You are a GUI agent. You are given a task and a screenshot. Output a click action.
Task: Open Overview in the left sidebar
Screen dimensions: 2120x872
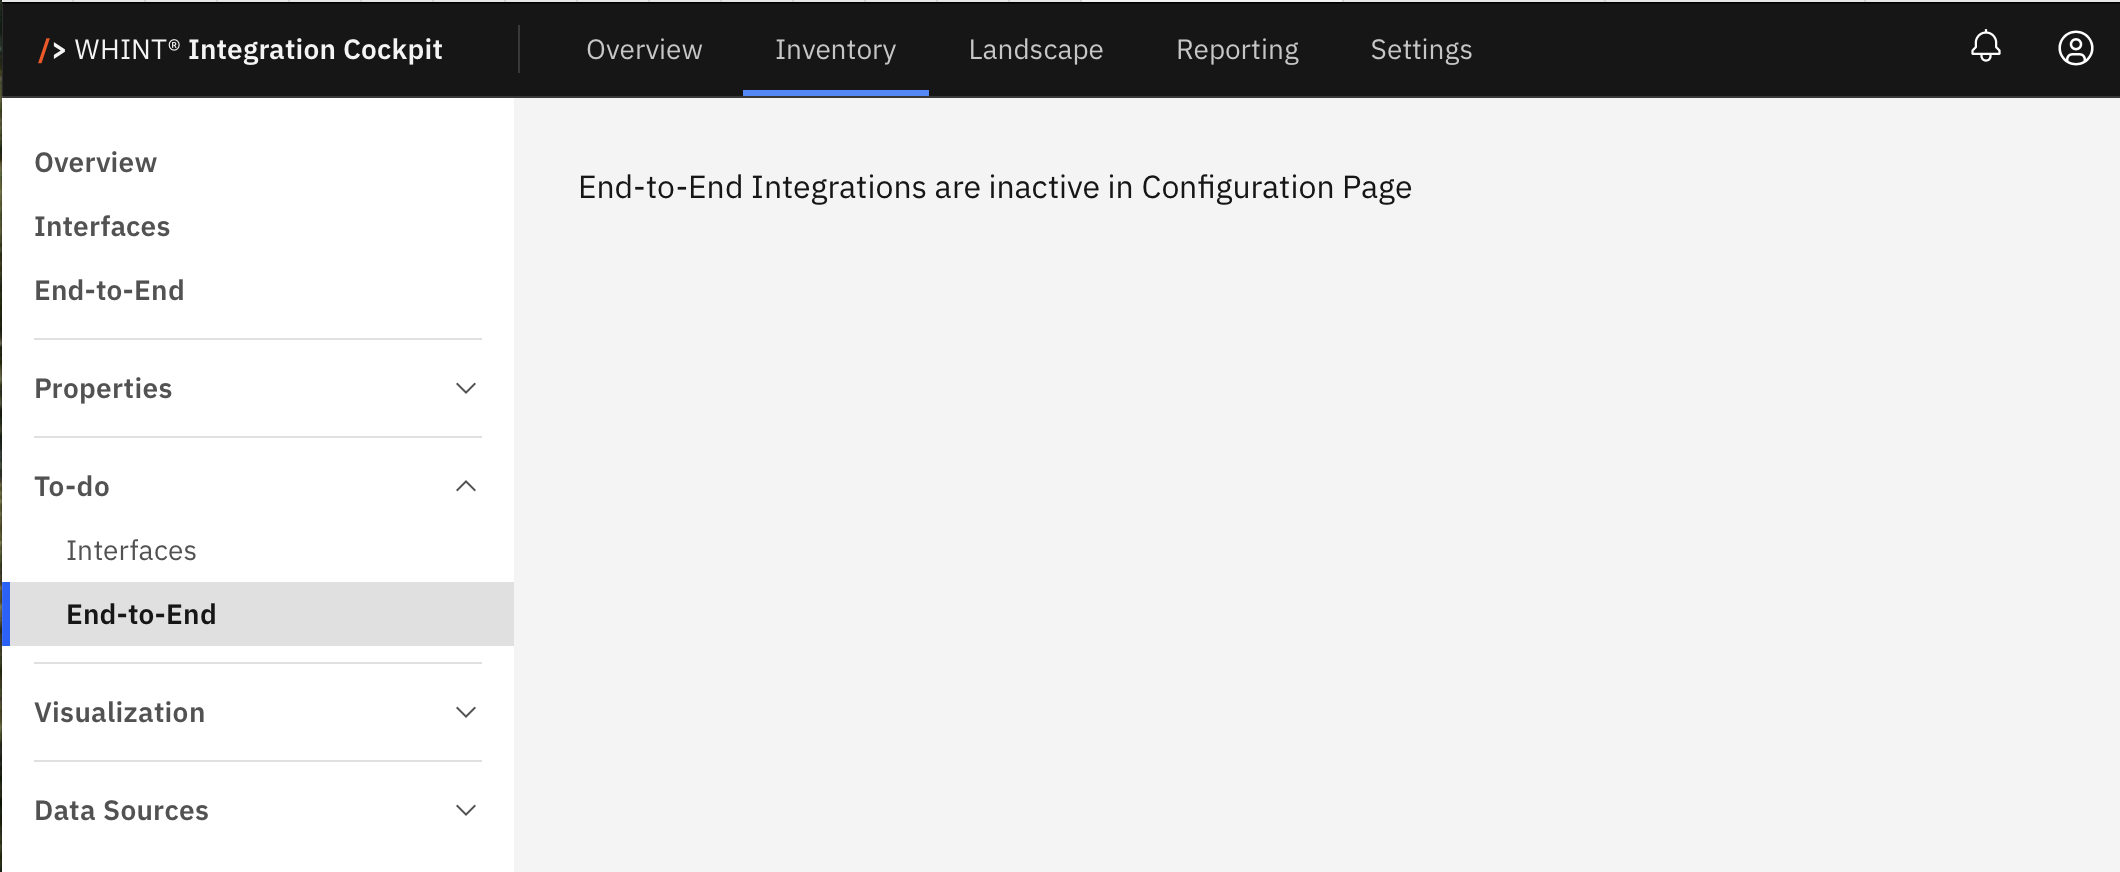tap(96, 163)
